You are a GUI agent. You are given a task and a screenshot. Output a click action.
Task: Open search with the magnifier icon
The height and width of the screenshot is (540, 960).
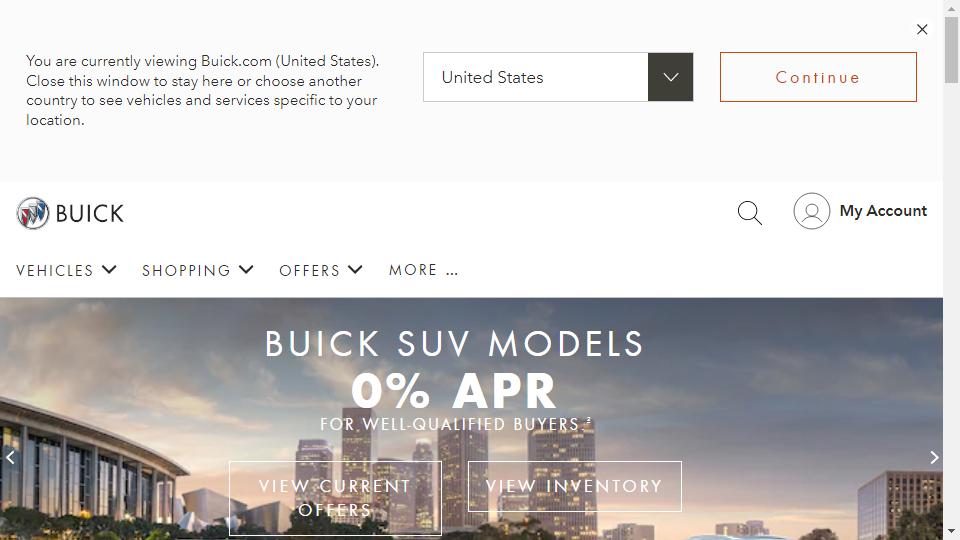coord(749,212)
